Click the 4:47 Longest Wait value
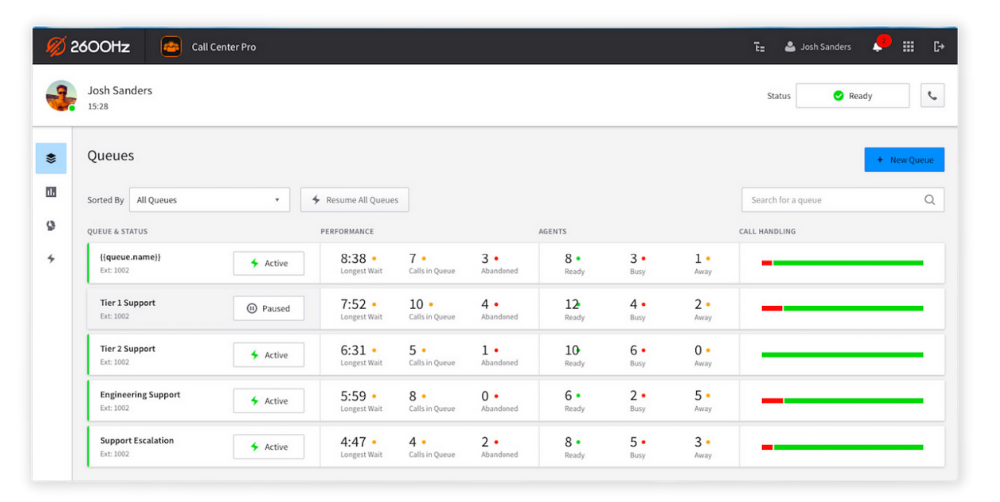The width and height of the screenshot is (1000, 502). click(353, 442)
